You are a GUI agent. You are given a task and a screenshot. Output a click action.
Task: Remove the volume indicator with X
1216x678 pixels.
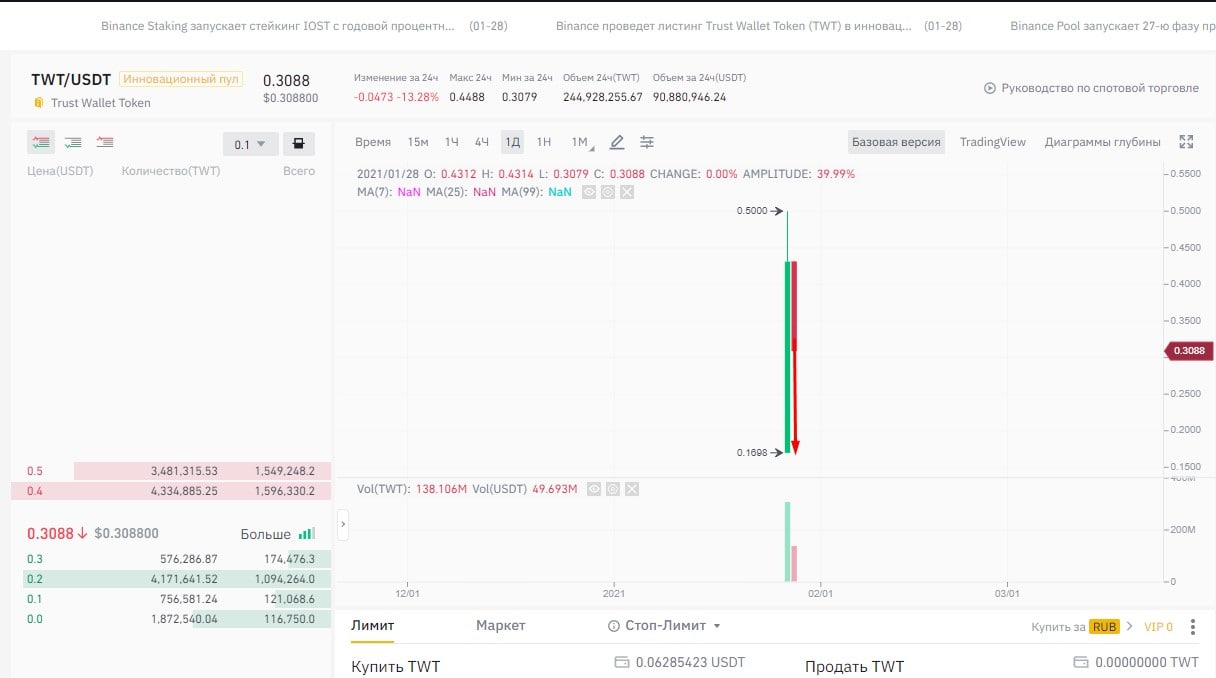click(632, 489)
